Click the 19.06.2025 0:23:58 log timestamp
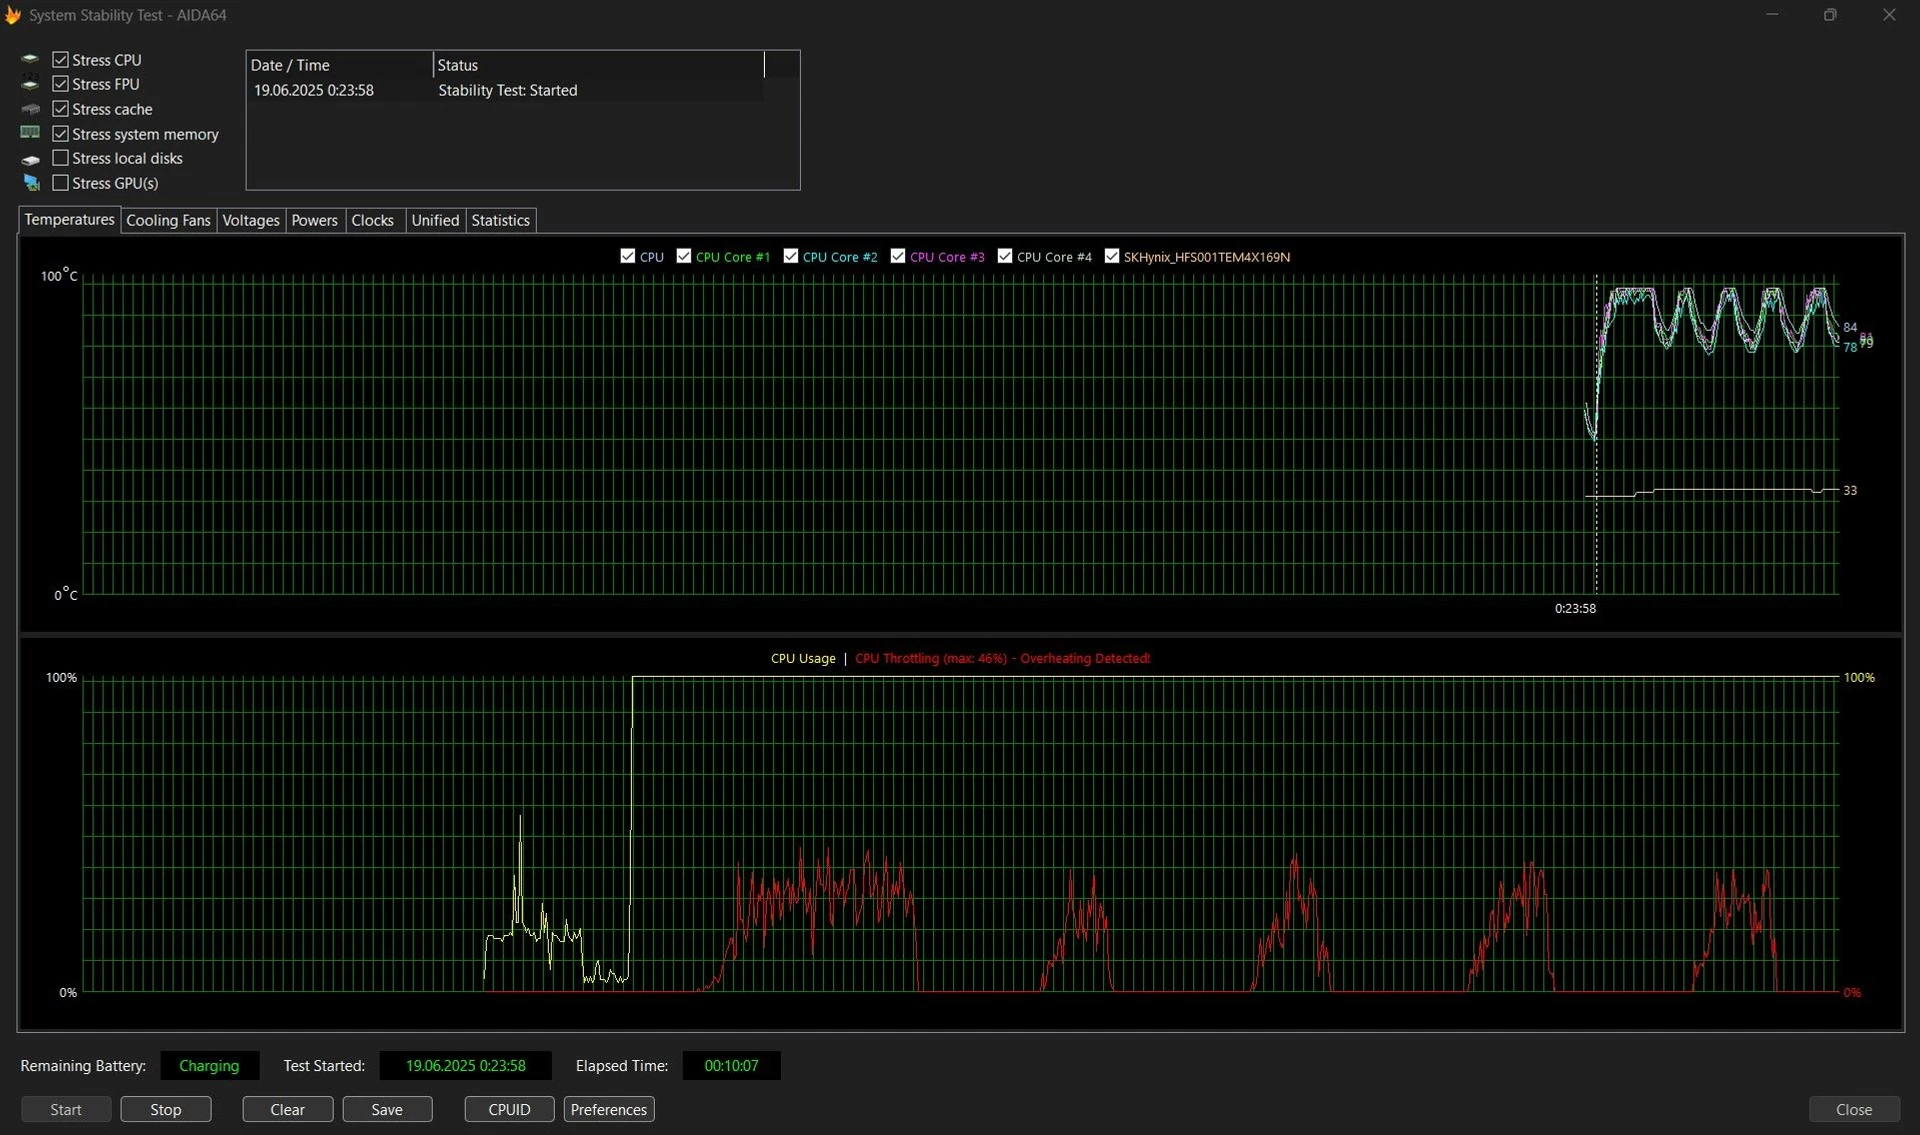1920x1135 pixels. (x=313, y=90)
